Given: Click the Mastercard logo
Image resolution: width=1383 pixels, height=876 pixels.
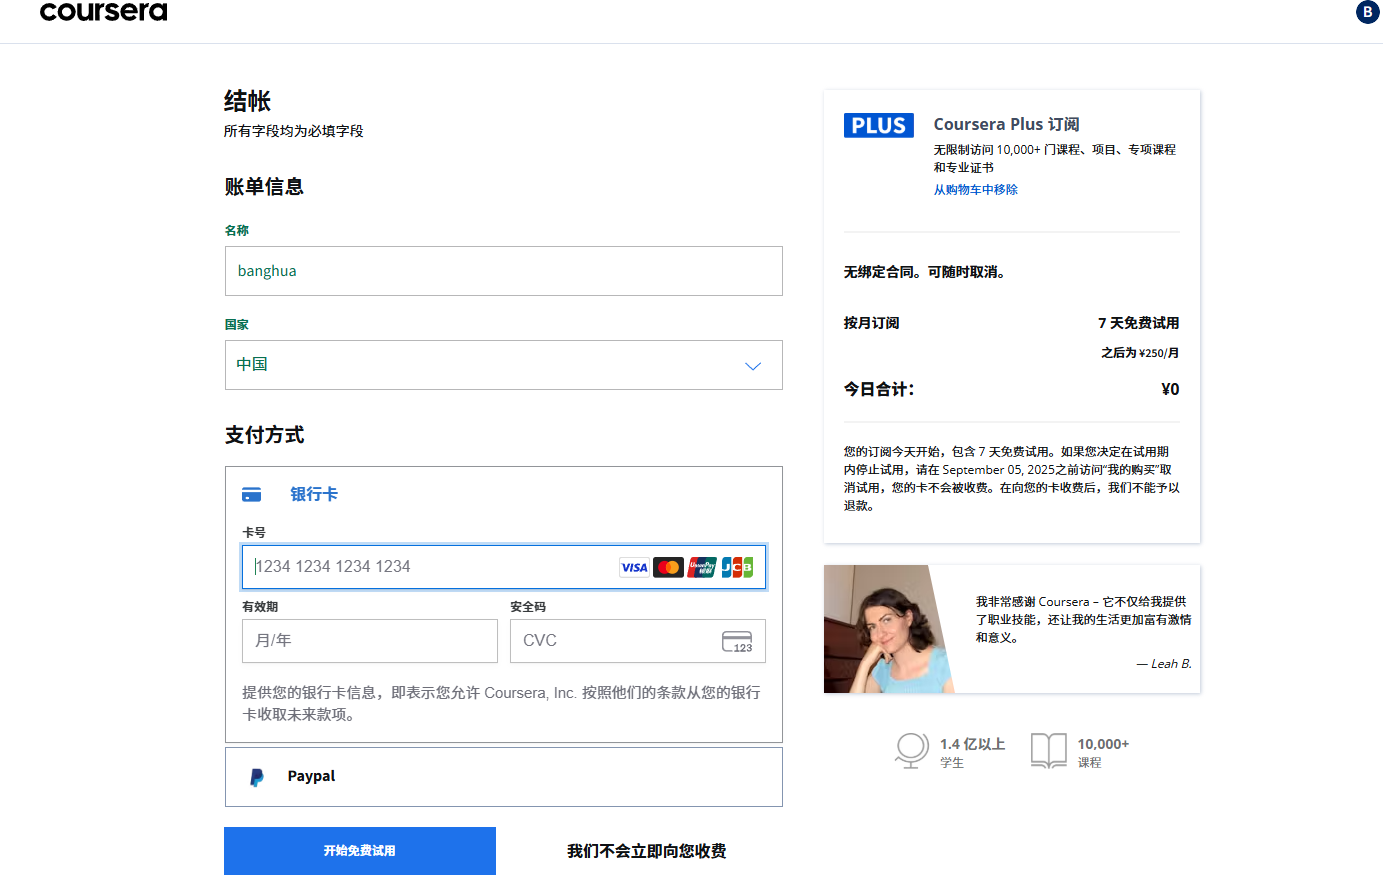Looking at the screenshot, I should 668,567.
